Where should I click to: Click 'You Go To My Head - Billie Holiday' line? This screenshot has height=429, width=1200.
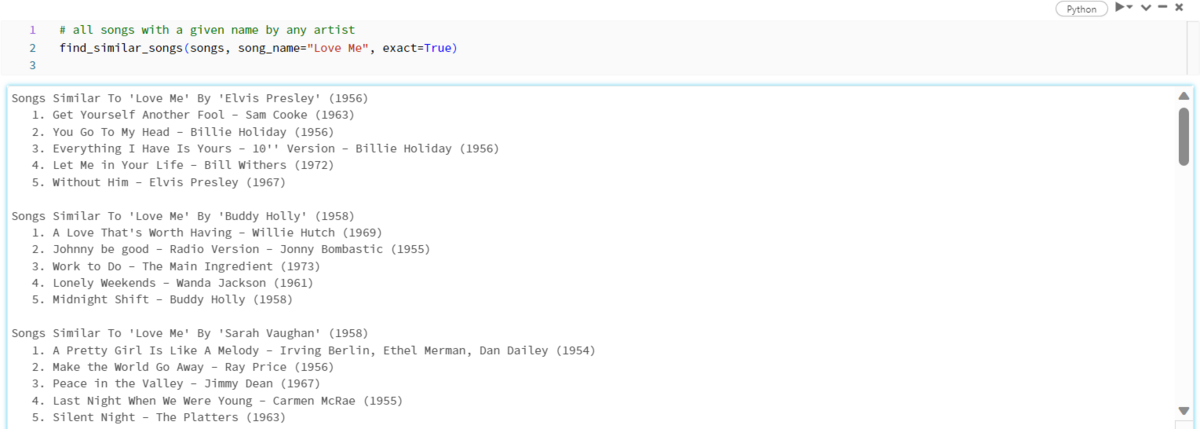click(182, 132)
